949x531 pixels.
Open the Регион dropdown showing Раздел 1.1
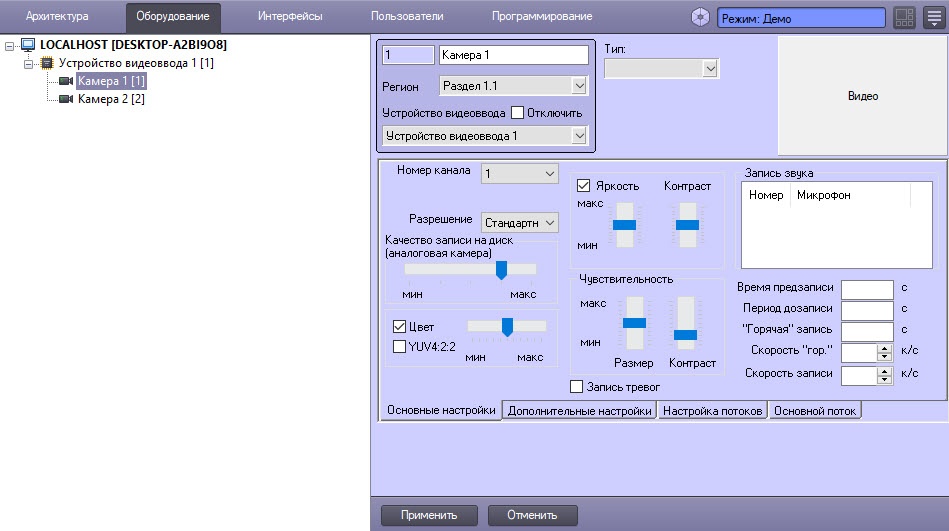click(x=514, y=86)
